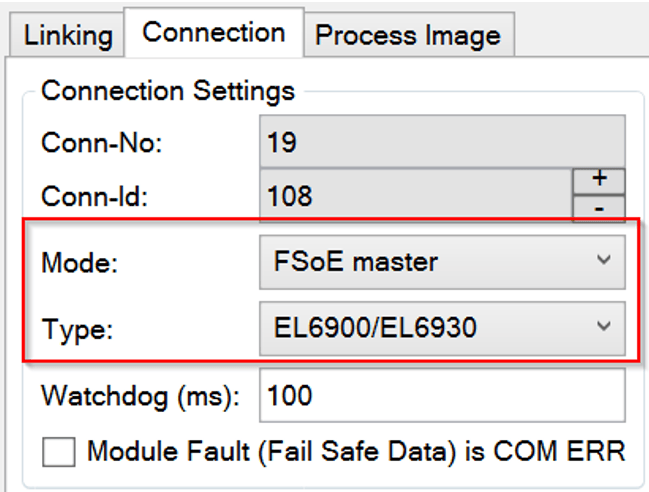
Task: Click the Conn-Id: label
Action: (94, 196)
